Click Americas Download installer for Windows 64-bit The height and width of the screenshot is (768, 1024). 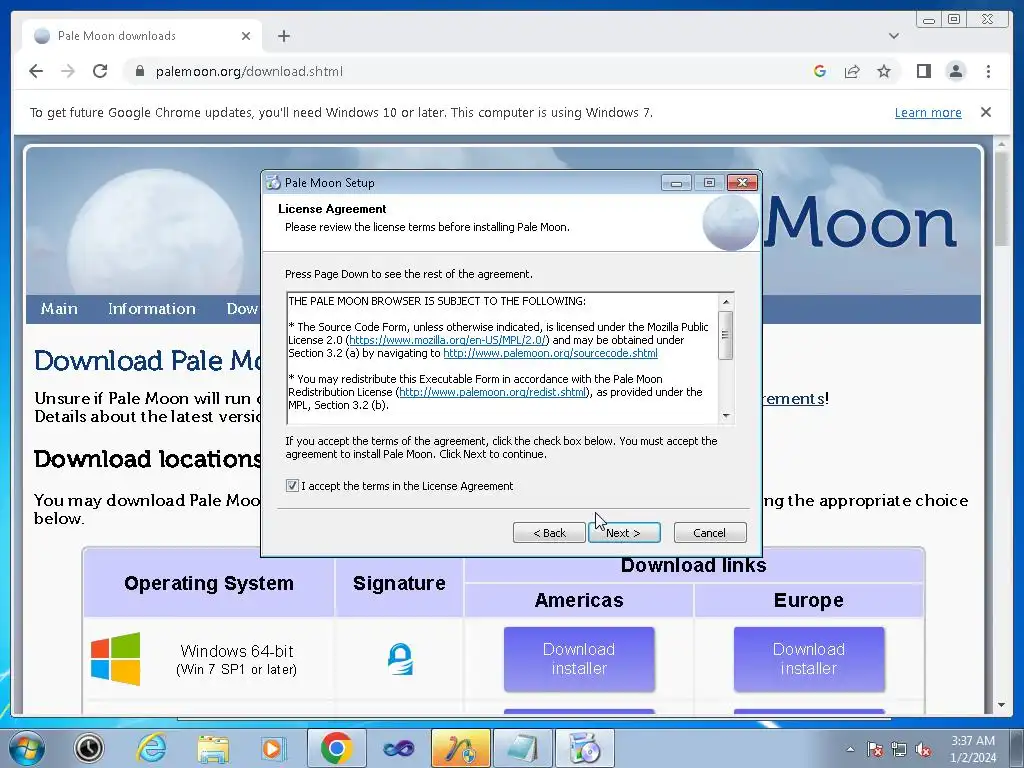pyautogui.click(x=579, y=659)
